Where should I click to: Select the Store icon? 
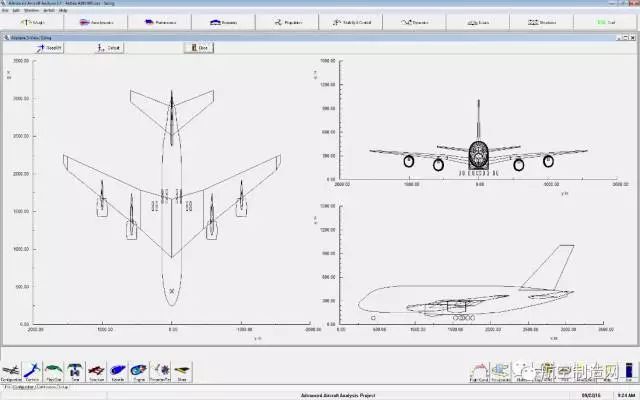click(x=182, y=372)
